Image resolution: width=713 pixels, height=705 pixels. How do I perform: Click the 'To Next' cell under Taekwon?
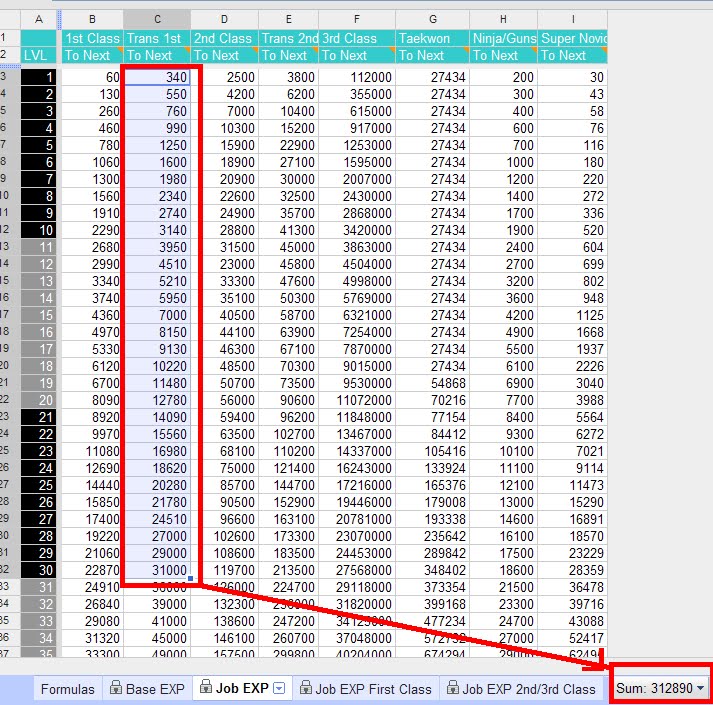(x=432, y=55)
